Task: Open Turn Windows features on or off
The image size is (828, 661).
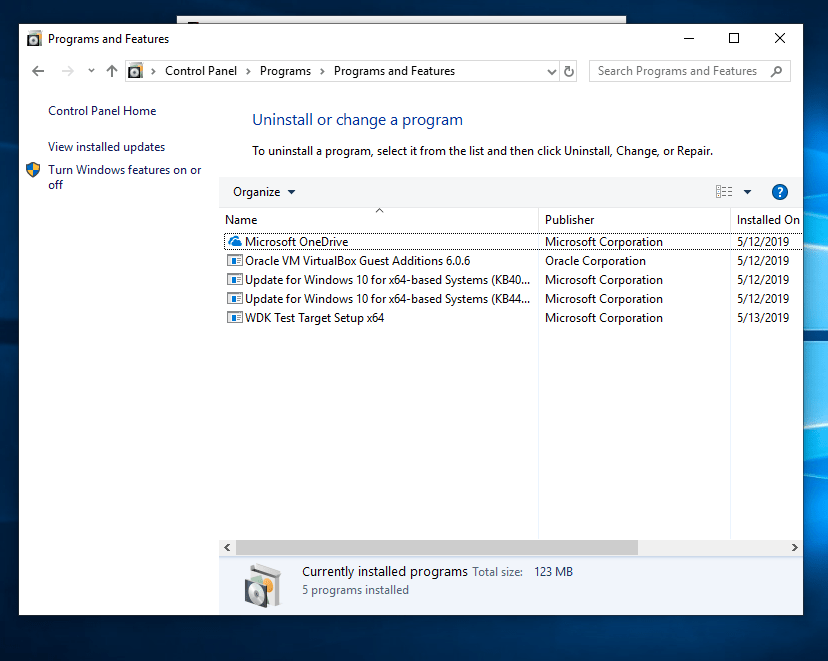Action: (x=125, y=177)
